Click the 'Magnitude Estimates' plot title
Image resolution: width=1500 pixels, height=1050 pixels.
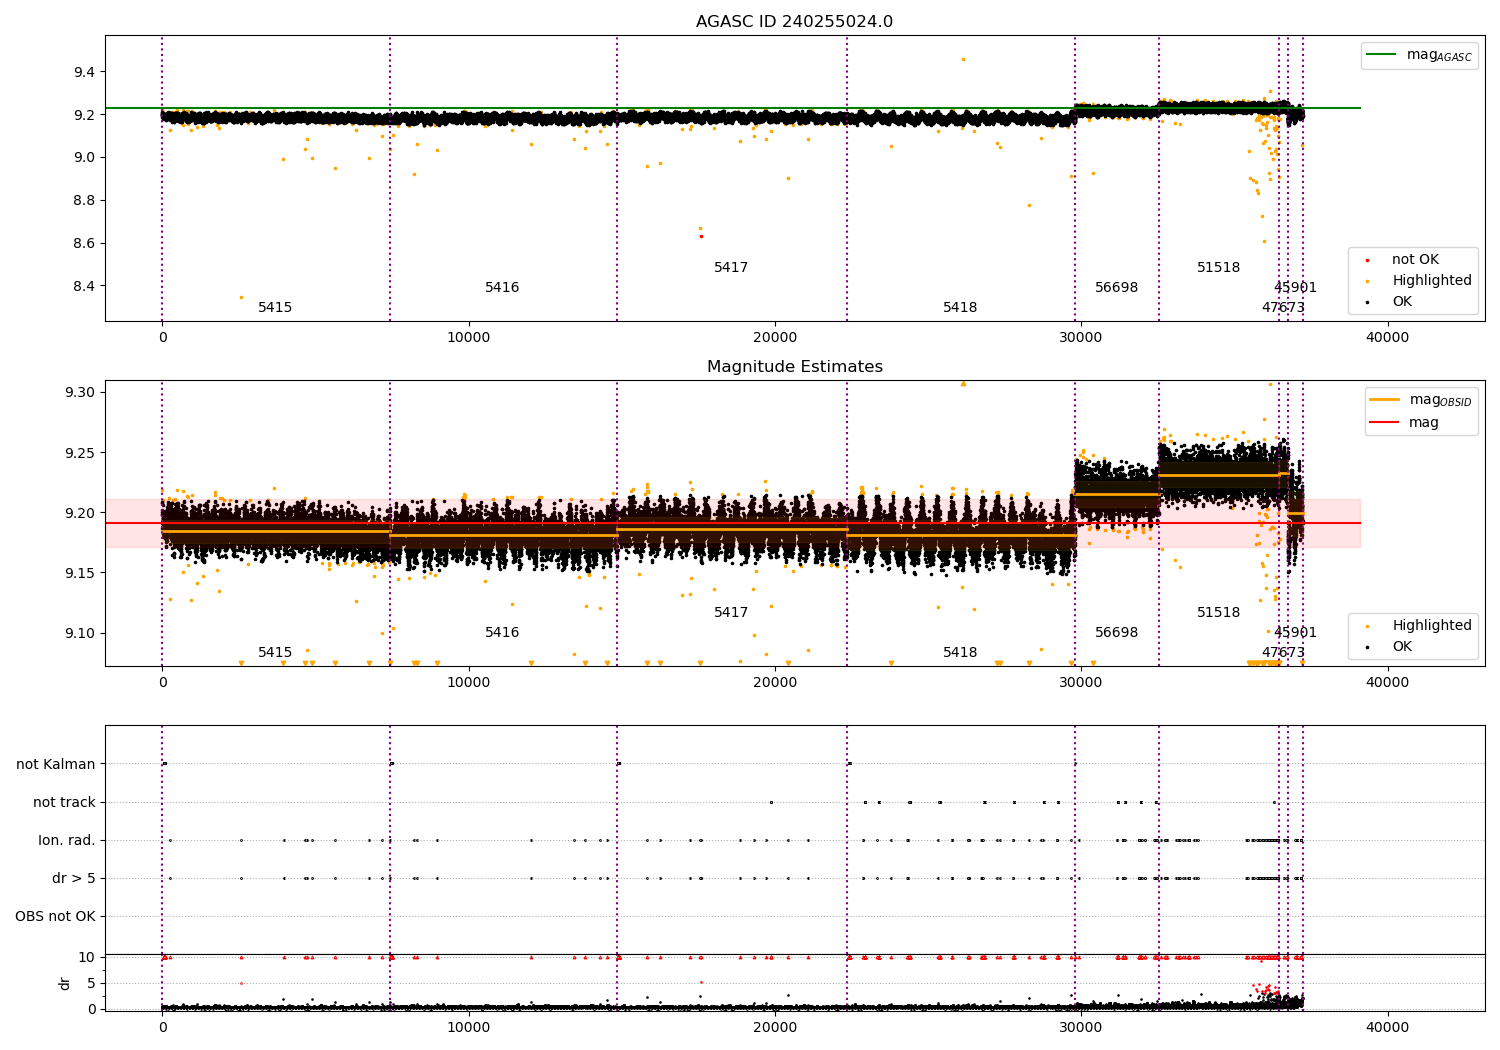[x=794, y=367]
